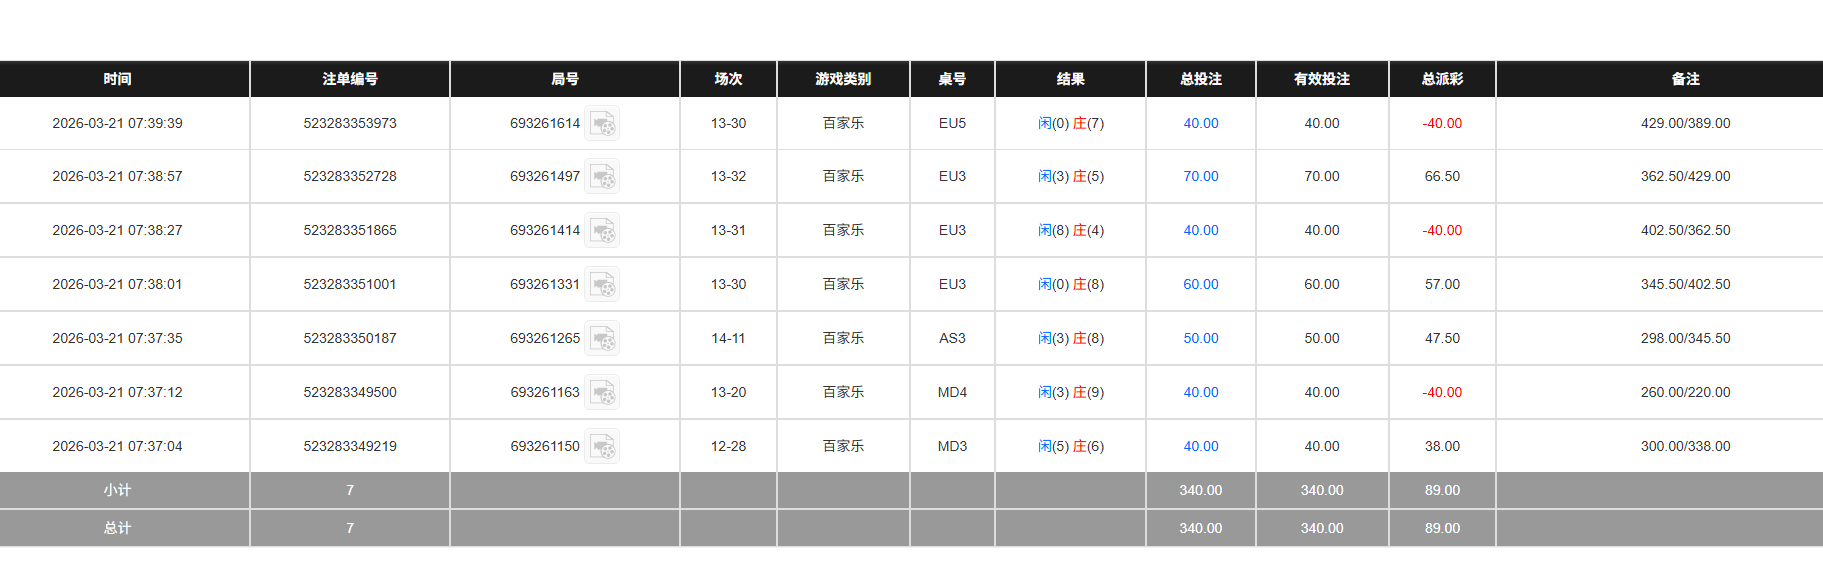
Task: Click the 40.00 link on the MD4 row
Action: click(1200, 392)
